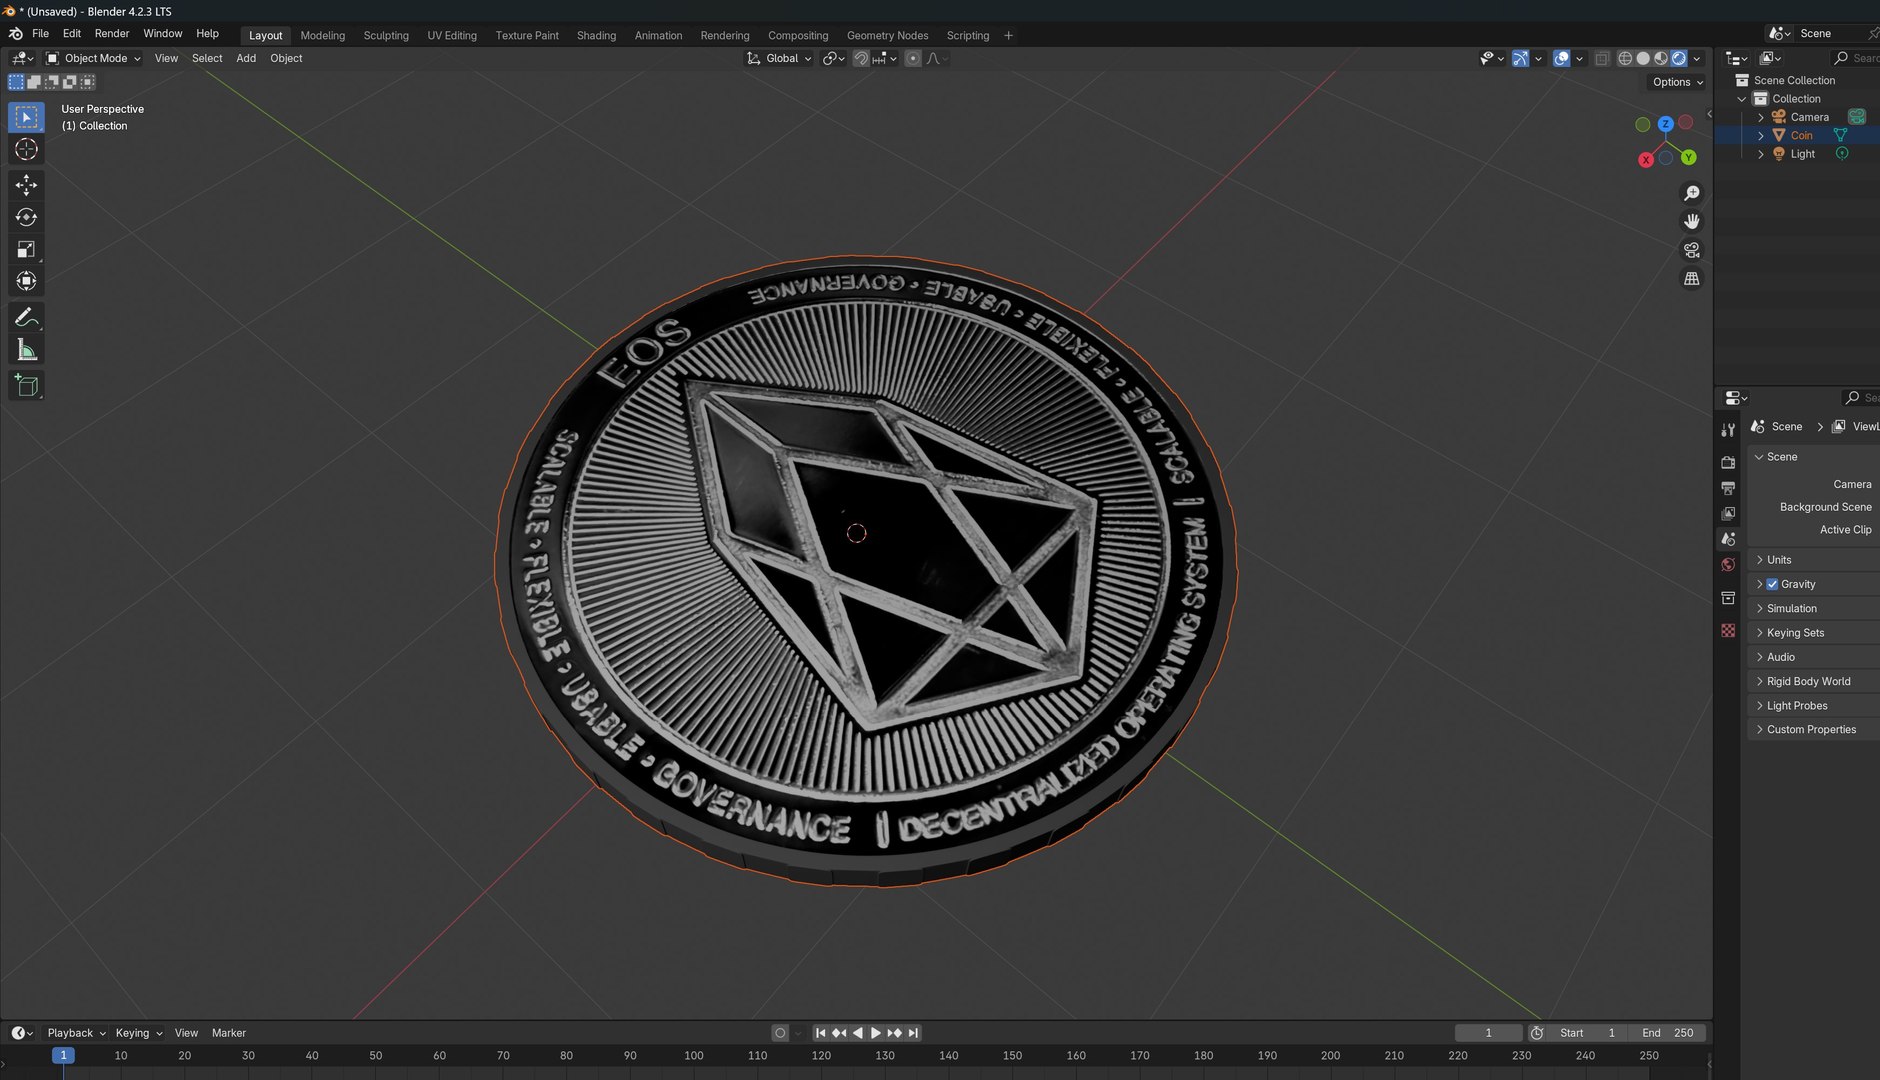1880x1080 pixels.
Task: Activate the Move tool
Action: pos(26,185)
